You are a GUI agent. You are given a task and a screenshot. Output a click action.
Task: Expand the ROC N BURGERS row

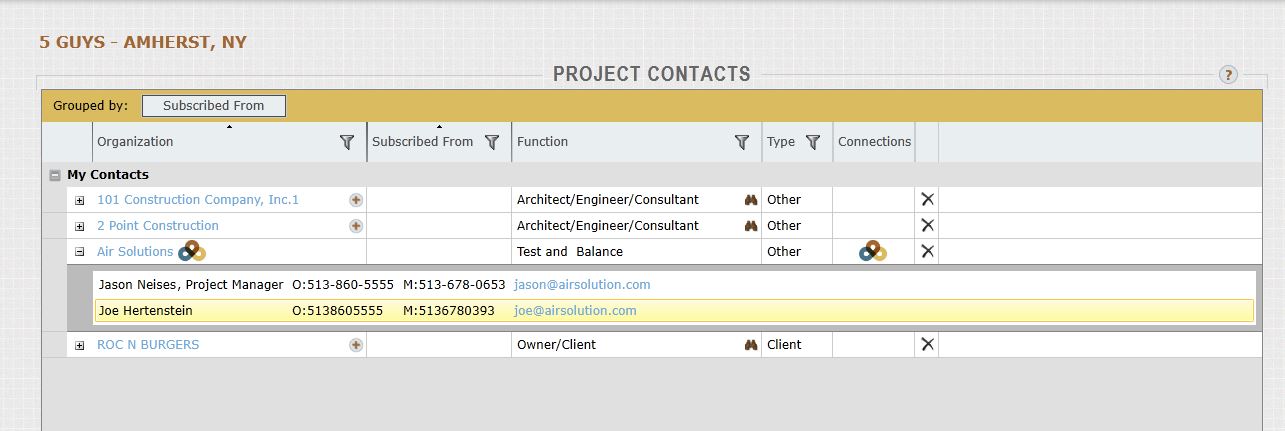point(80,345)
